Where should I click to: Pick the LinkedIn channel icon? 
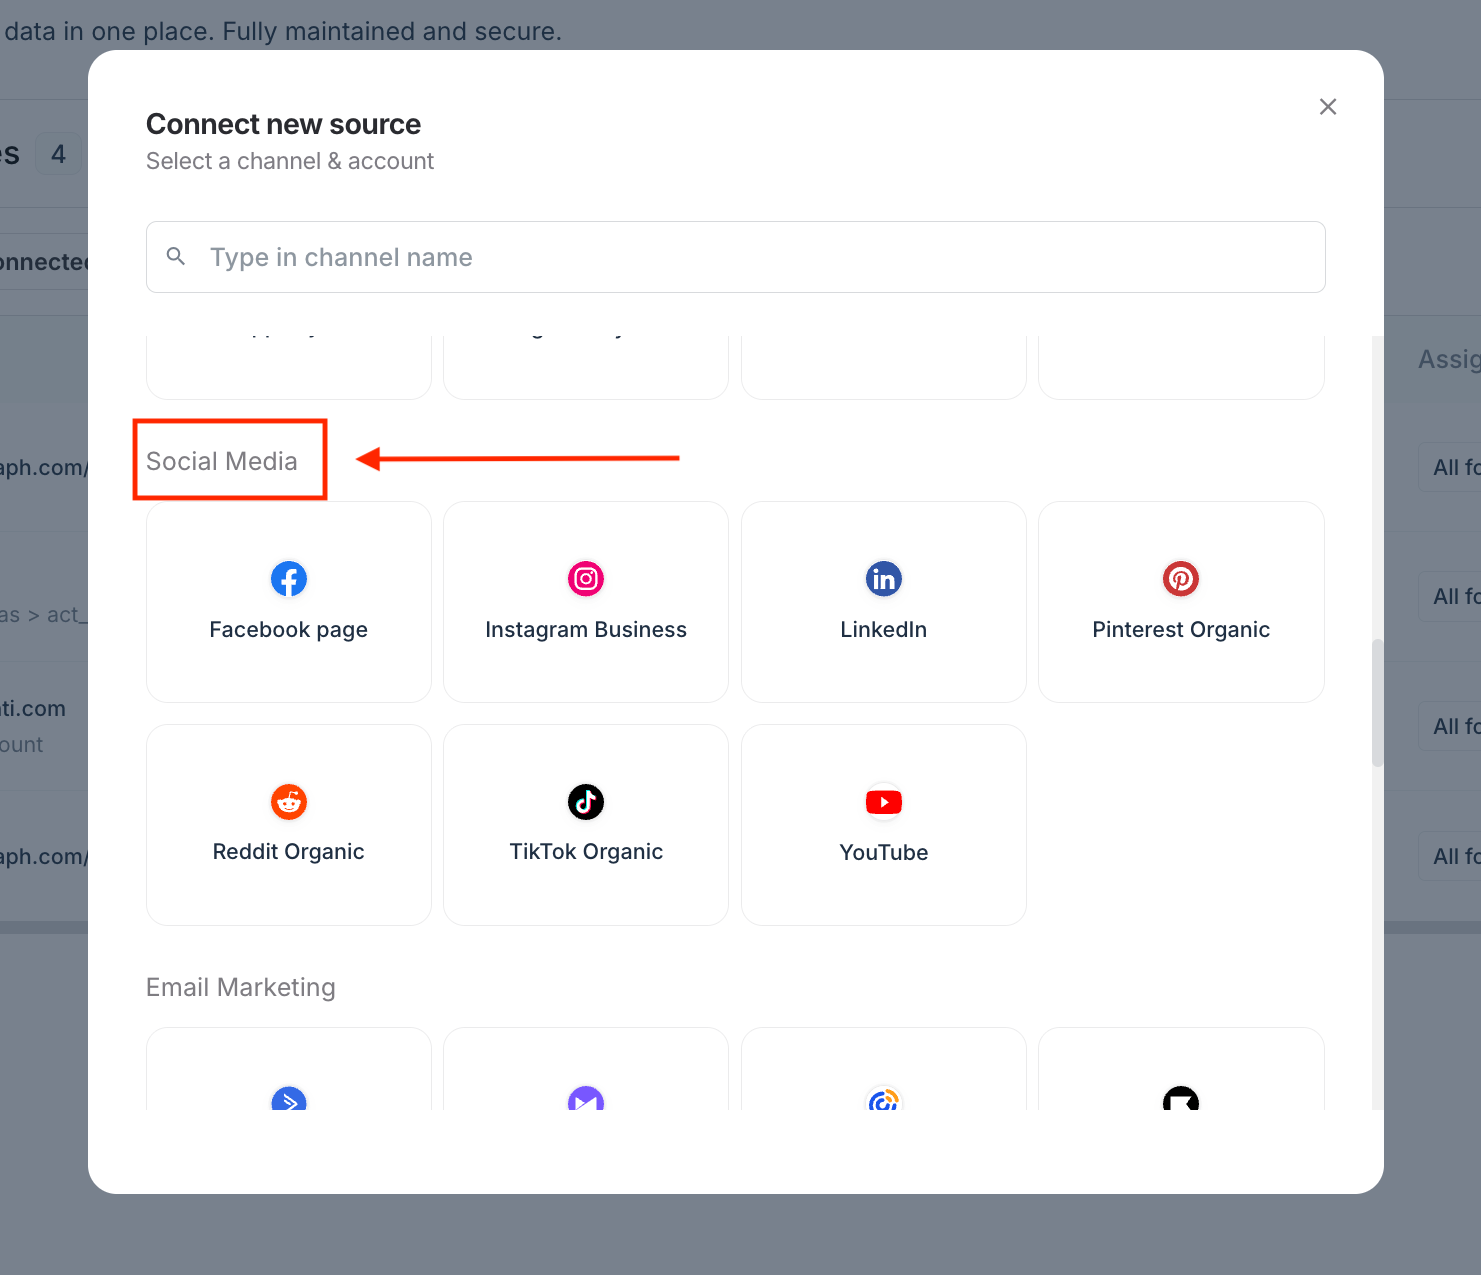pos(883,579)
